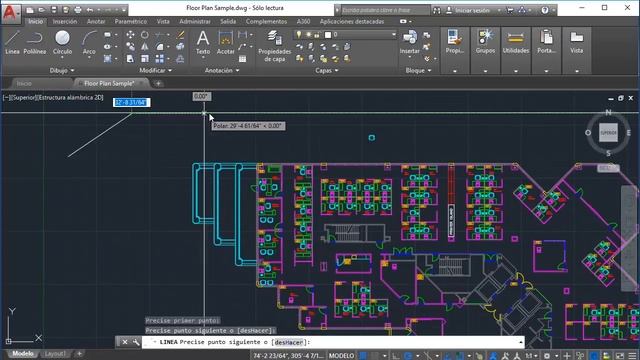Click the Open file quick access icon
This screenshot has width=640, height=360.
pos(42,10)
